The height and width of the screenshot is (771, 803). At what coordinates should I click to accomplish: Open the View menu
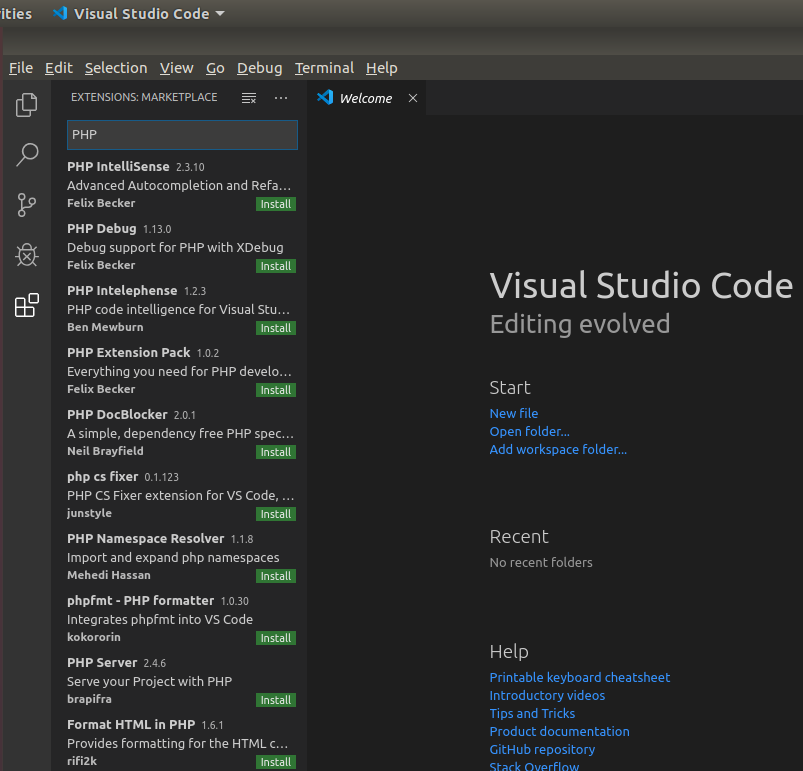(x=176, y=68)
